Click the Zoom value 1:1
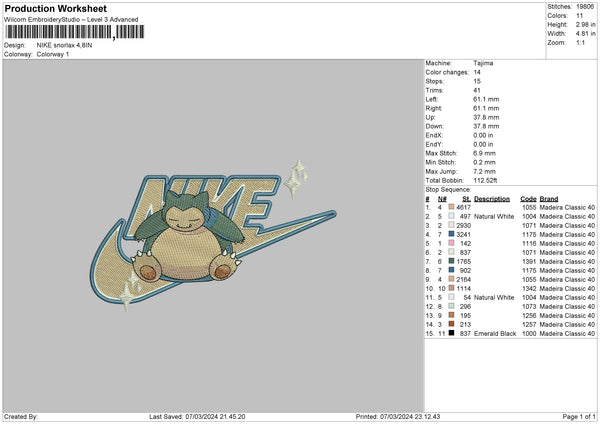600x424 pixels. 580,42
